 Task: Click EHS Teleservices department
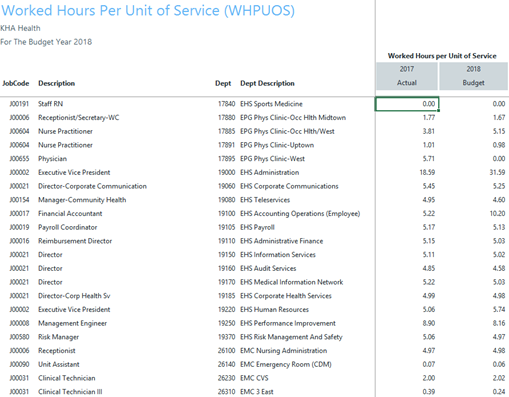tap(265, 200)
